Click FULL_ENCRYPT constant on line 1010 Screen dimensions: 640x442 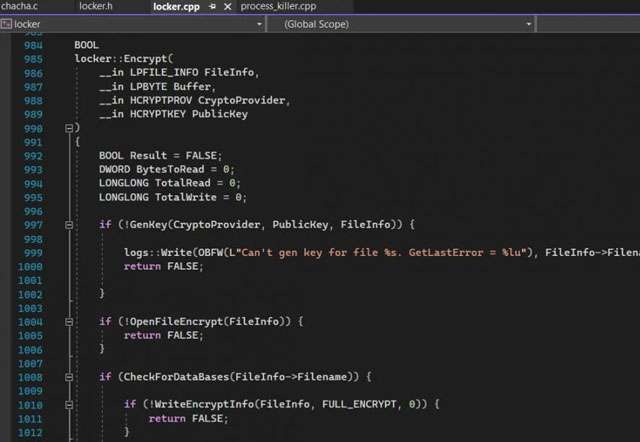(x=359, y=404)
